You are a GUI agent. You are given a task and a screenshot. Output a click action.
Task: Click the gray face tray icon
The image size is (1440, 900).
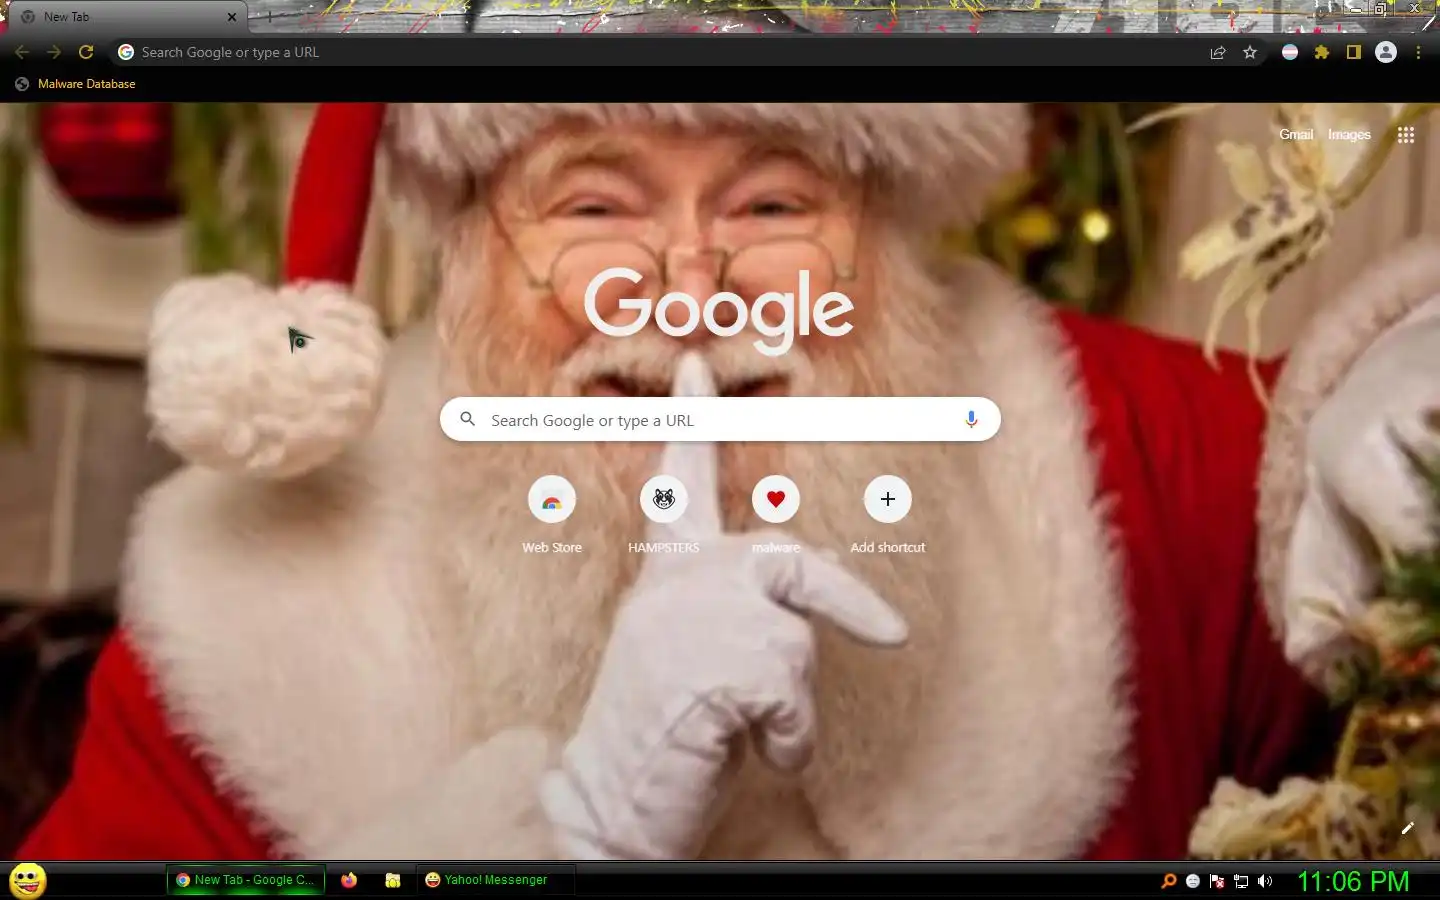(1193, 881)
